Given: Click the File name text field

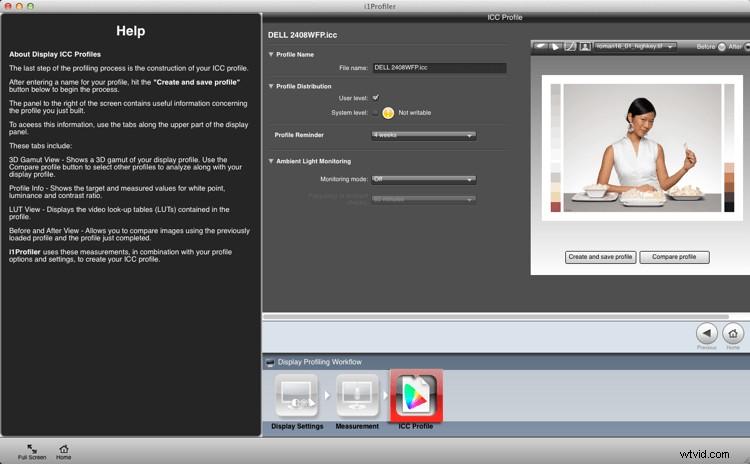Looking at the screenshot, I should click(x=439, y=68).
